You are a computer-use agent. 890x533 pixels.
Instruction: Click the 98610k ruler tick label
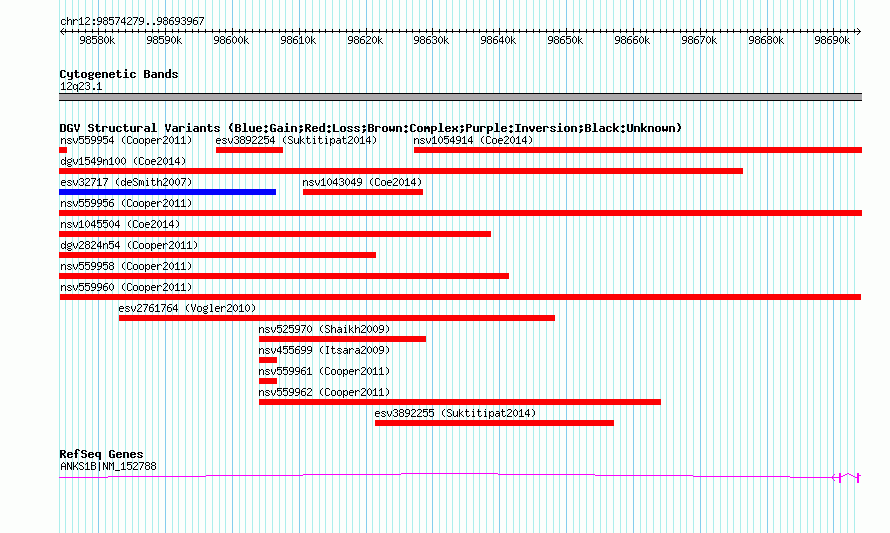298,40
